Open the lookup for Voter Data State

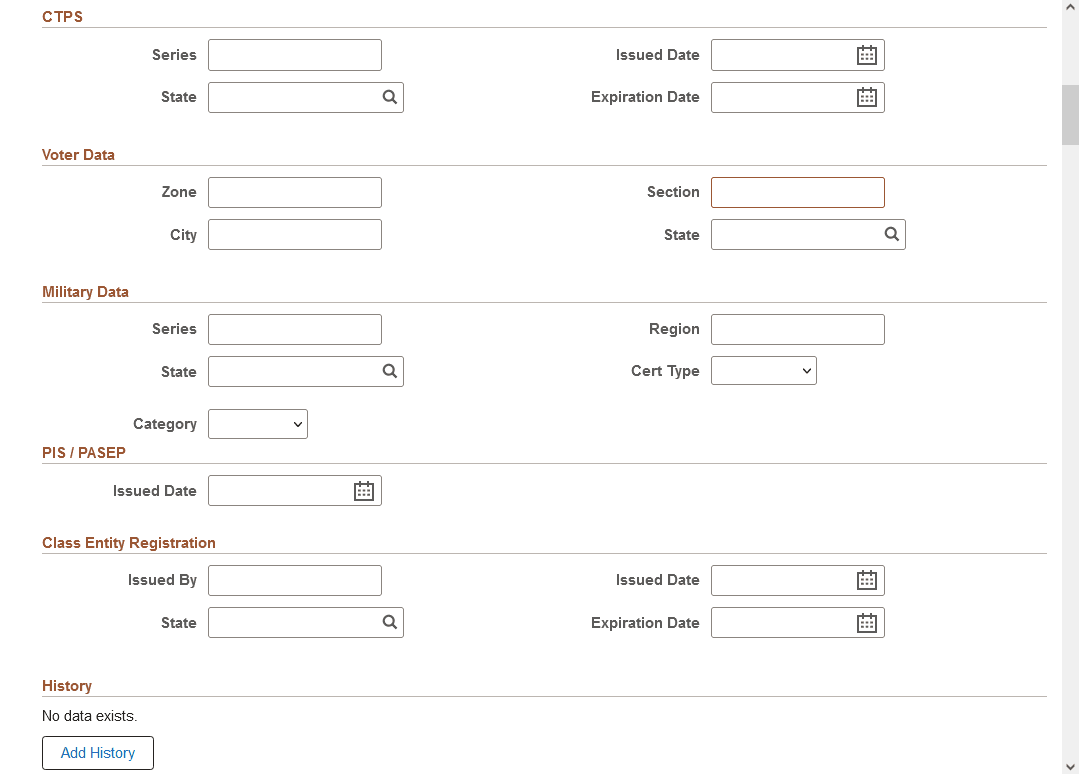pyautogui.click(x=891, y=234)
